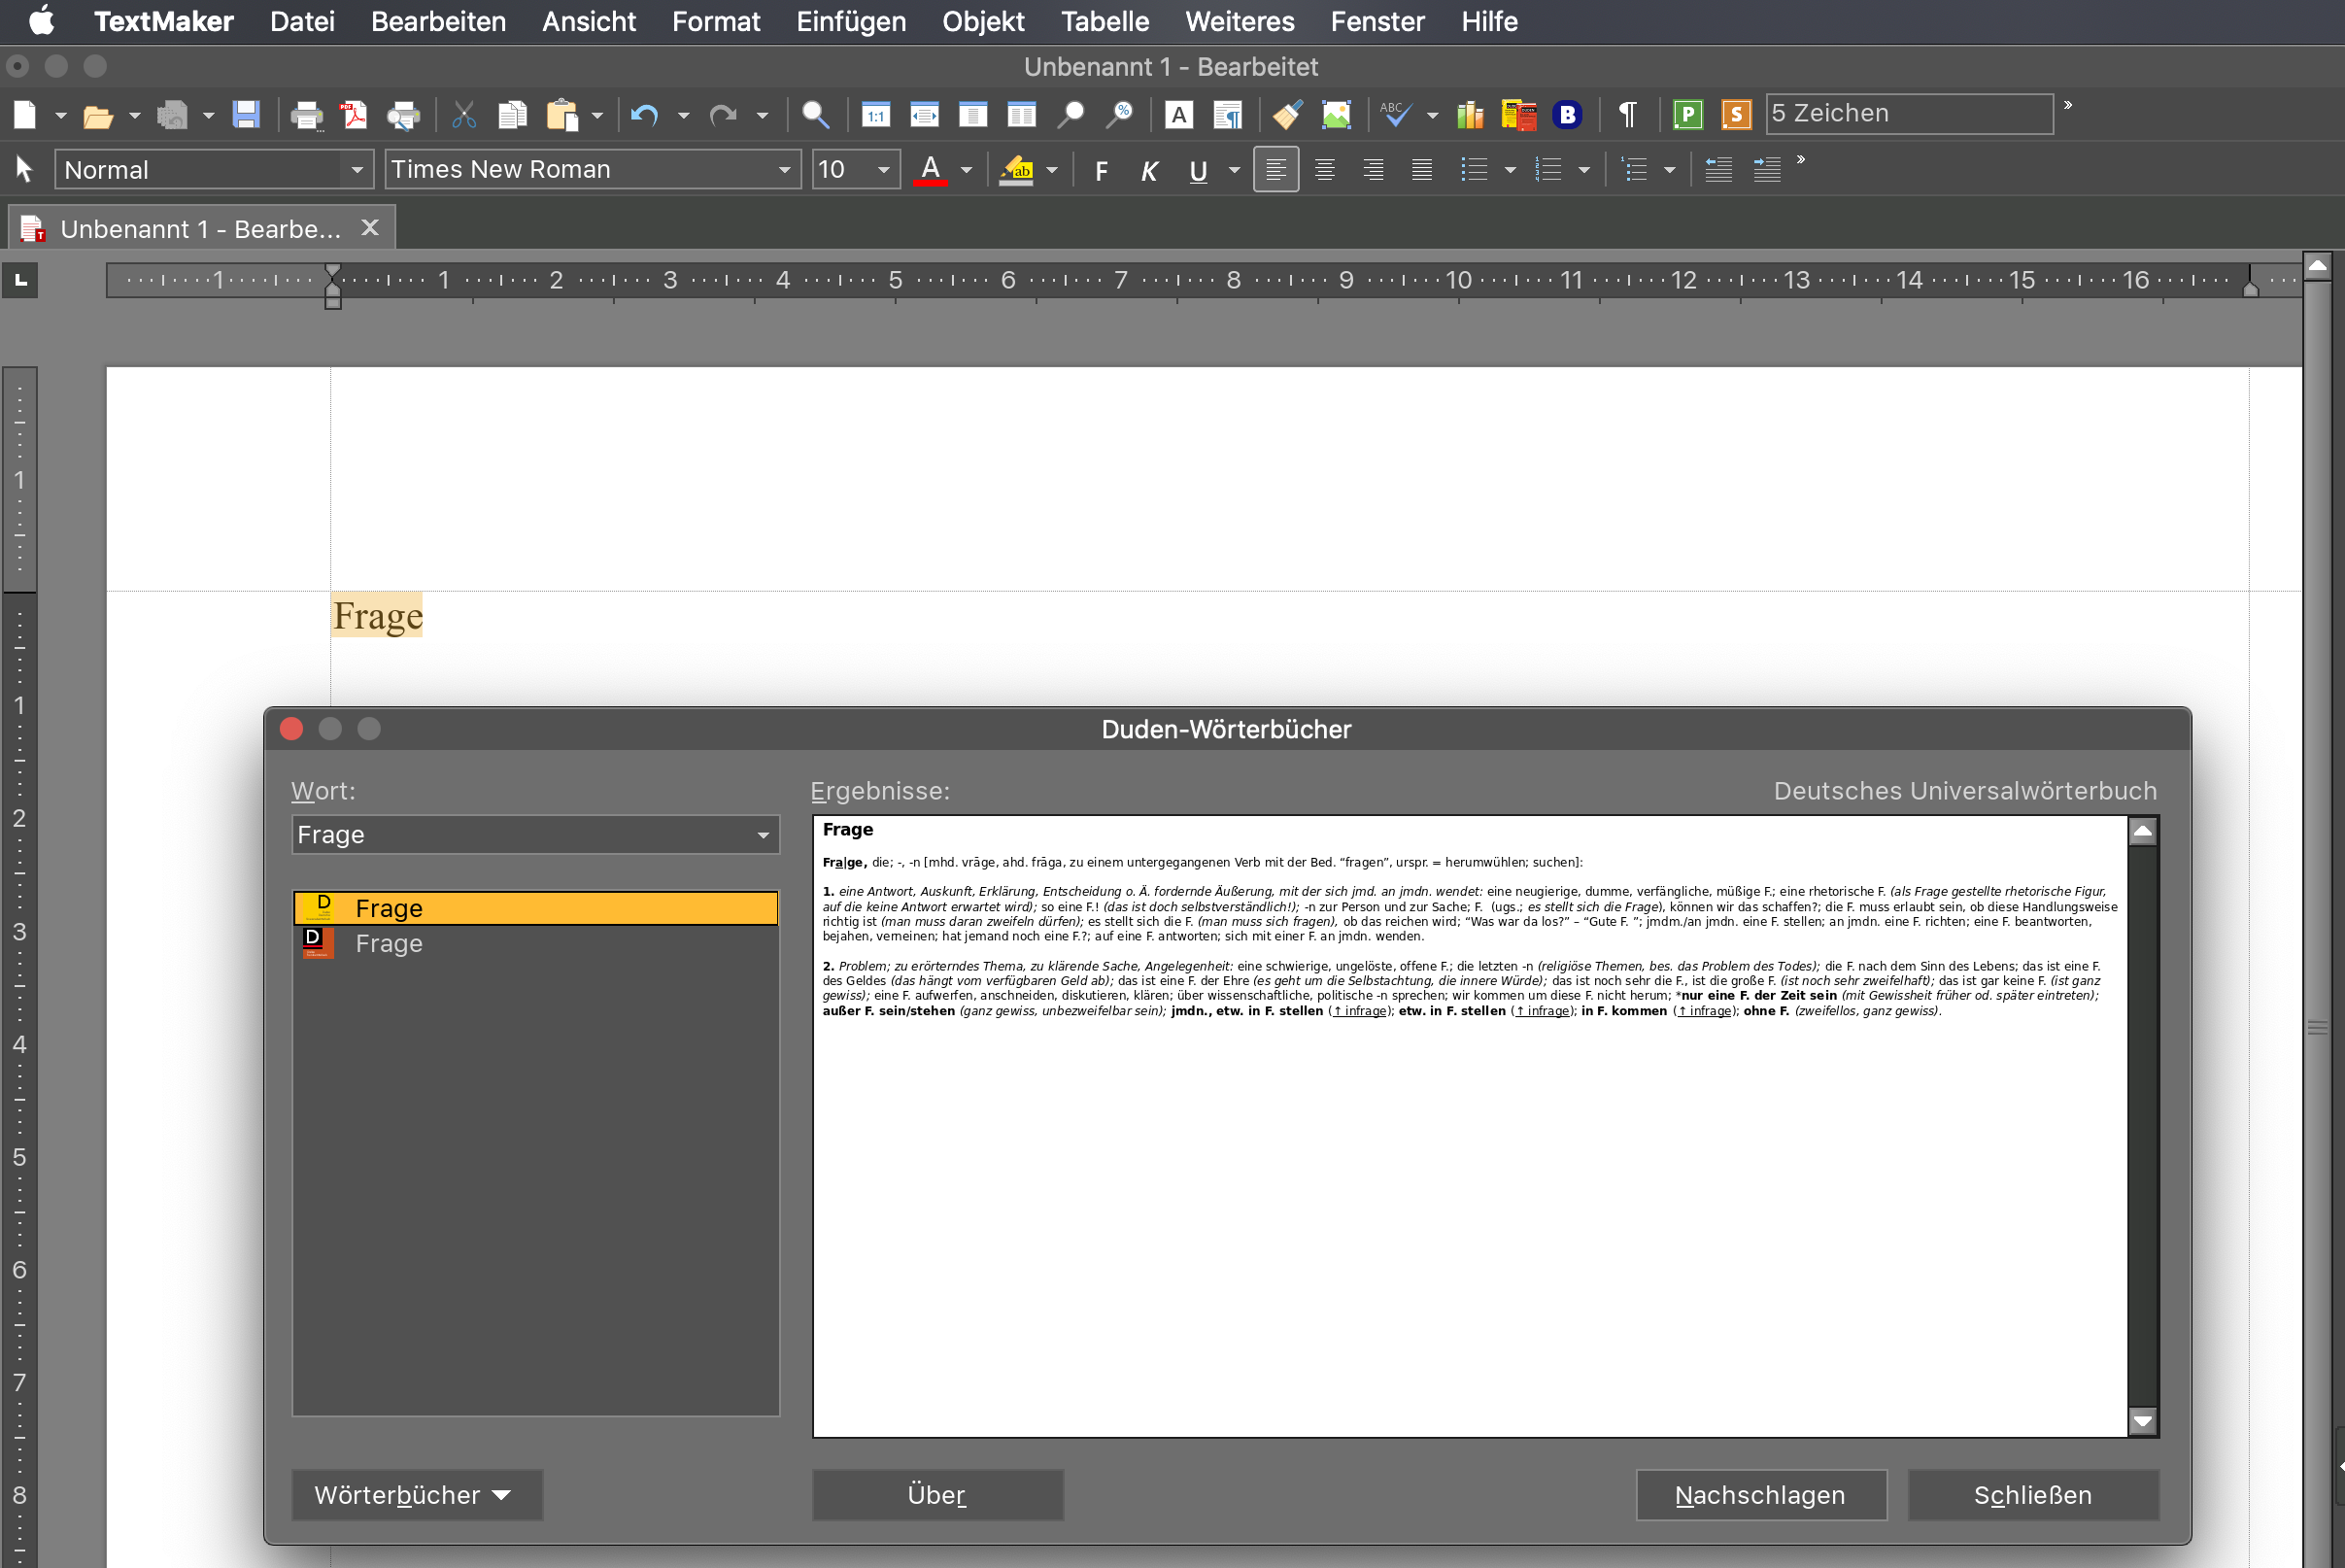The height and width of the screenshot is (1568, 2345).
Task: Toggle italic formatting with K
Action: pyautogui.click(x=1149, y=171)
